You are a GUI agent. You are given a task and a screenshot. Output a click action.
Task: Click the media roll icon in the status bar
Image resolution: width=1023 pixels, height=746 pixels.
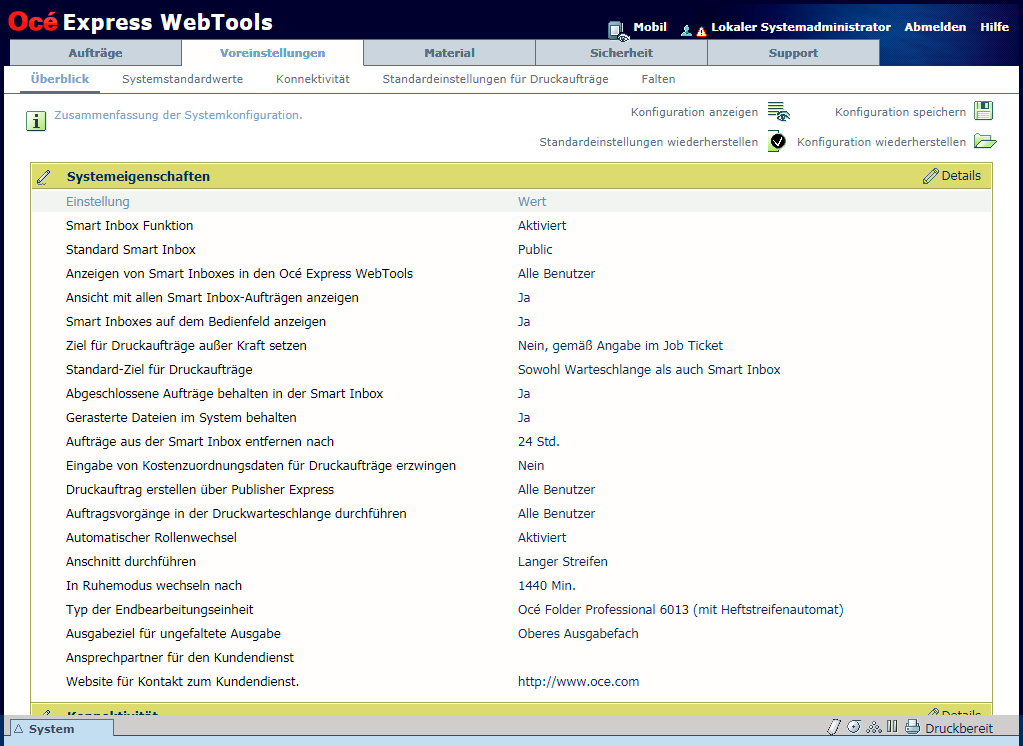(x=853, y=727)
